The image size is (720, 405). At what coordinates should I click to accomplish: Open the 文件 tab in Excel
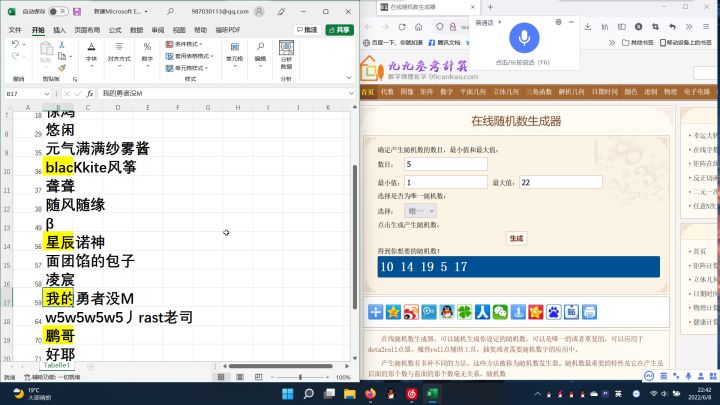click(x=15, y=30)
